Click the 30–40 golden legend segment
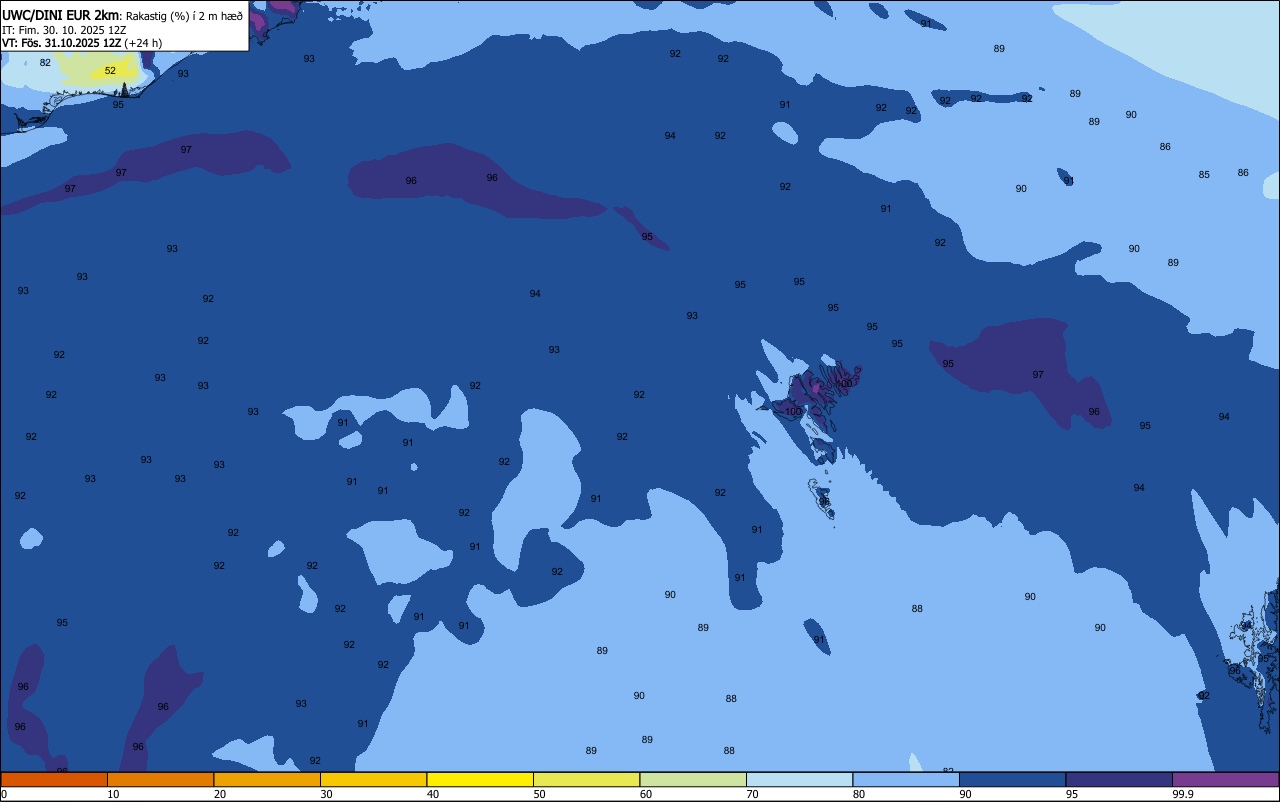The image size is (1280, 802). pyautogui.click(x=373, y=779)
